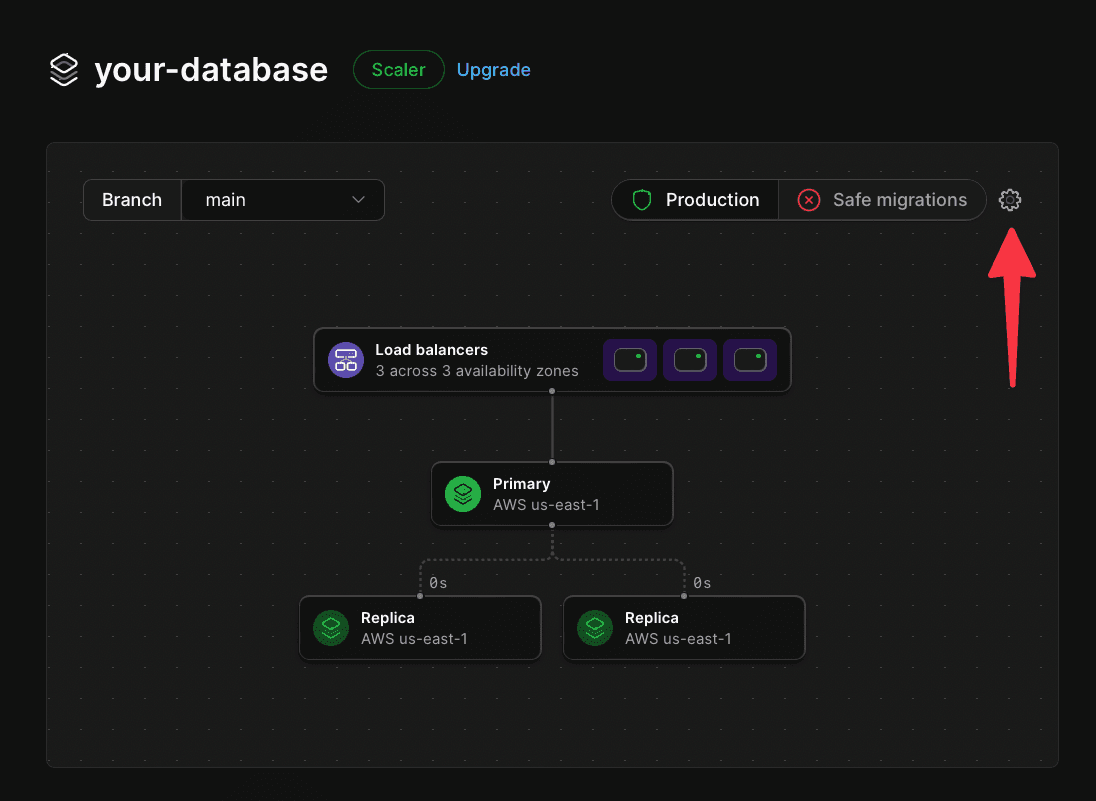
Task: Click the purple Load balancers icon
Action: (x=346, y=360)
